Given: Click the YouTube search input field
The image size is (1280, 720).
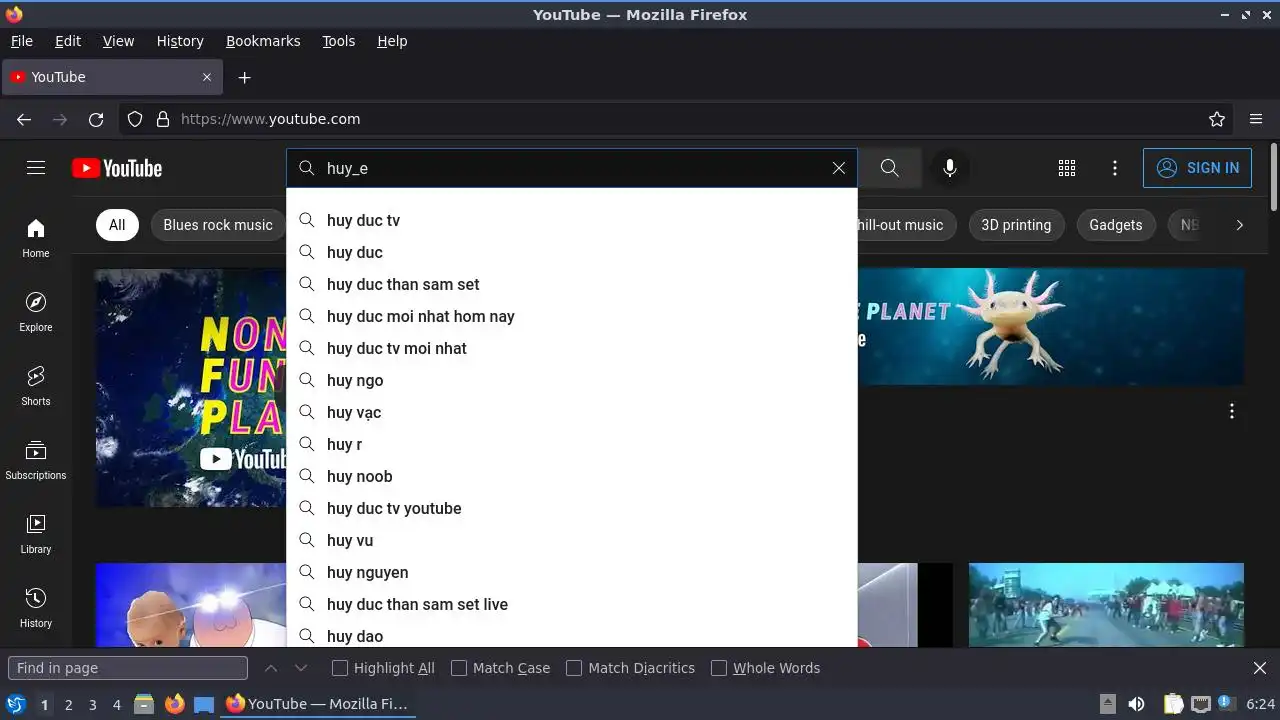Looking at the screenshot, I should pyautogui.click(x=572, y=168).
